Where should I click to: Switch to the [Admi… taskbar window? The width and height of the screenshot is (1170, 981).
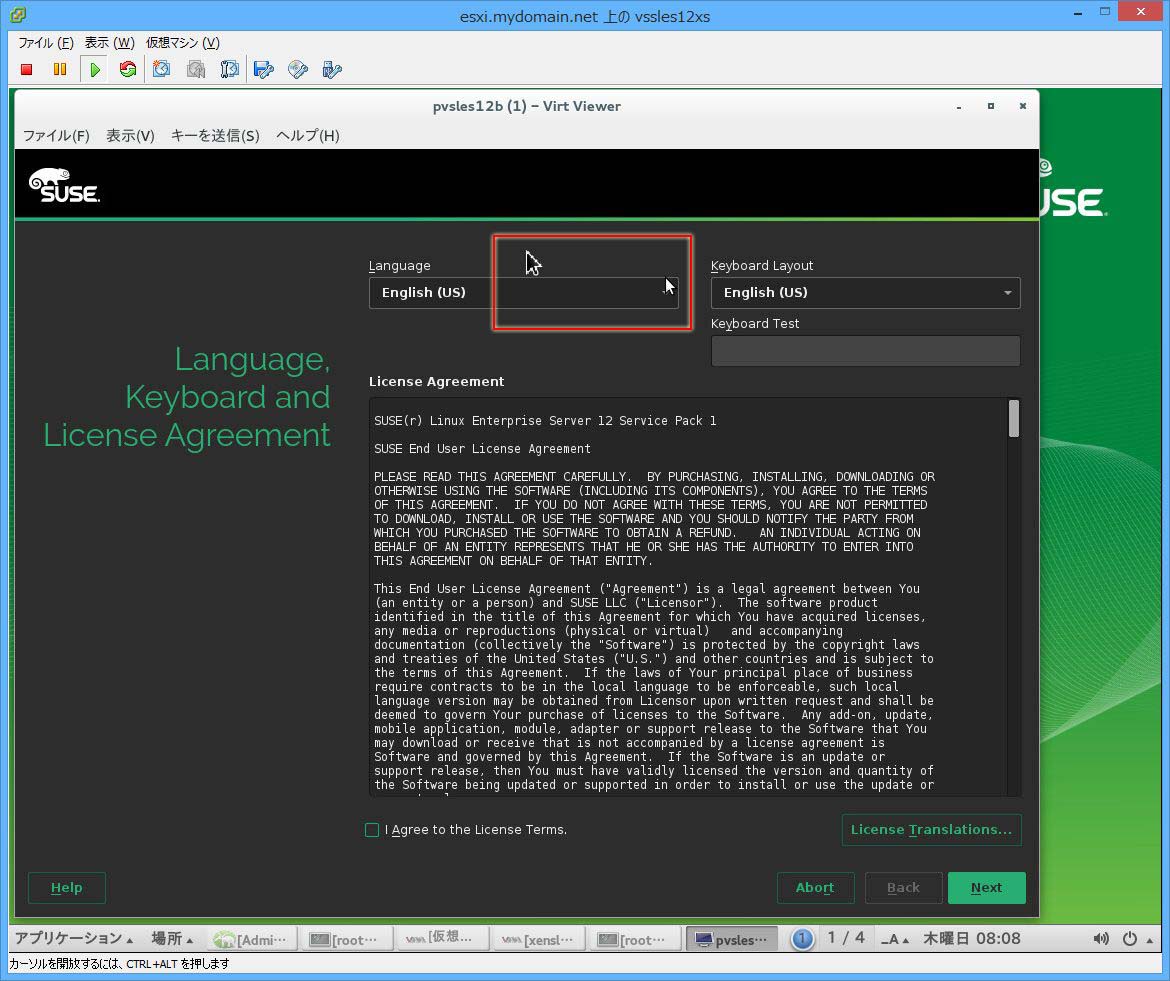pyautogui.click(x=251, y=939)
